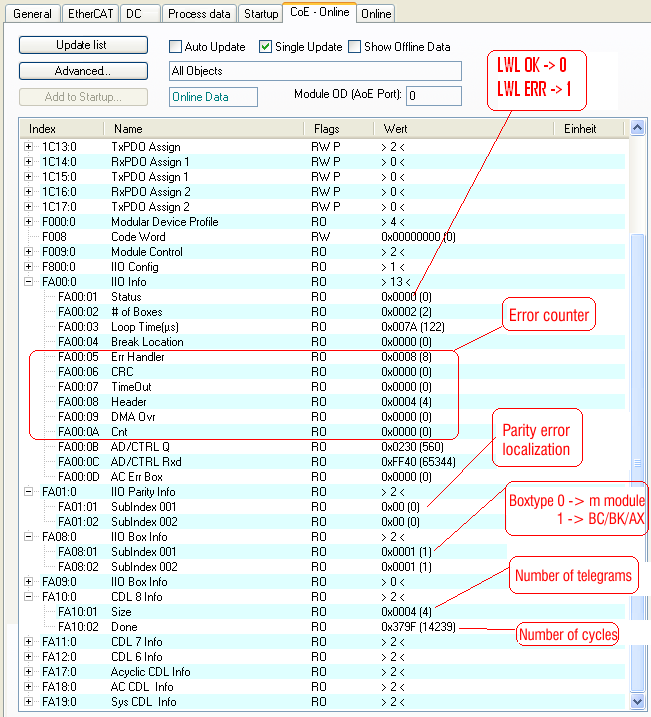Expand the 1C15:0 TxPDO Assign 1 node
Viewport: 651px width, 717px height.
pos(28,177)
